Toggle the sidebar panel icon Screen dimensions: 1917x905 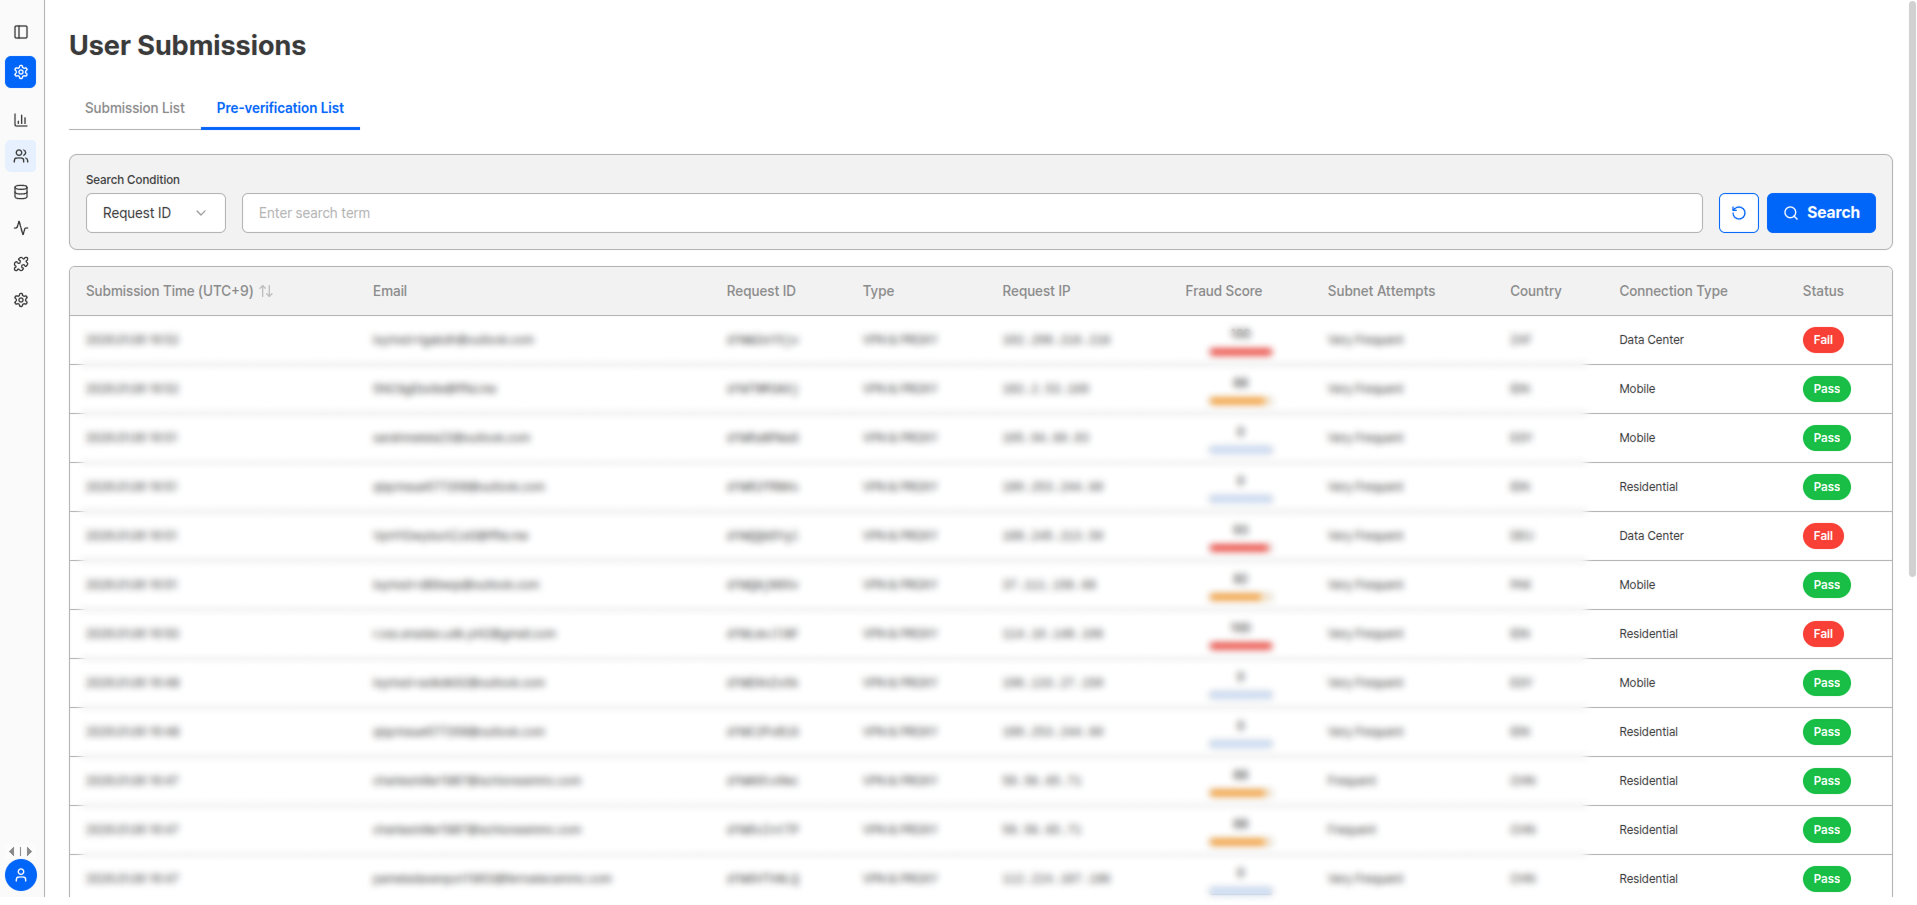pyautogui.click(x=21, y=32)
